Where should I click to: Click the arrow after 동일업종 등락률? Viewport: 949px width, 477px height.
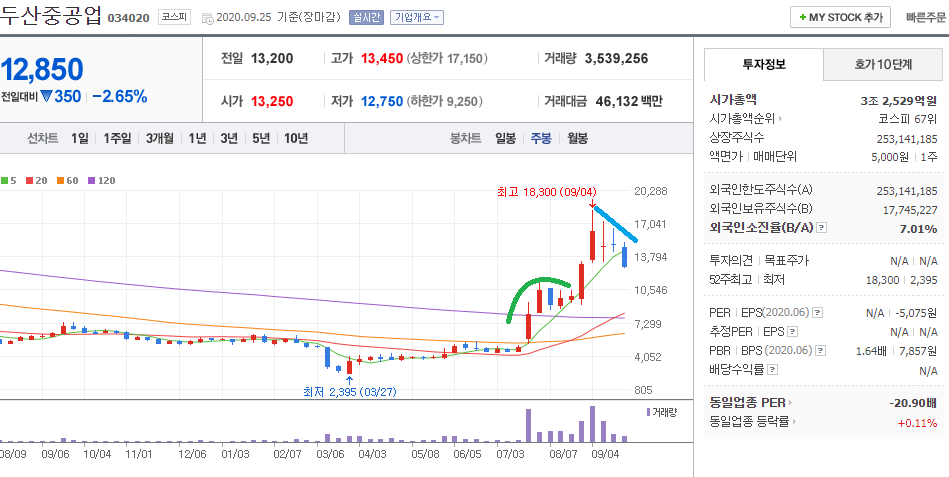pos(794,422)
